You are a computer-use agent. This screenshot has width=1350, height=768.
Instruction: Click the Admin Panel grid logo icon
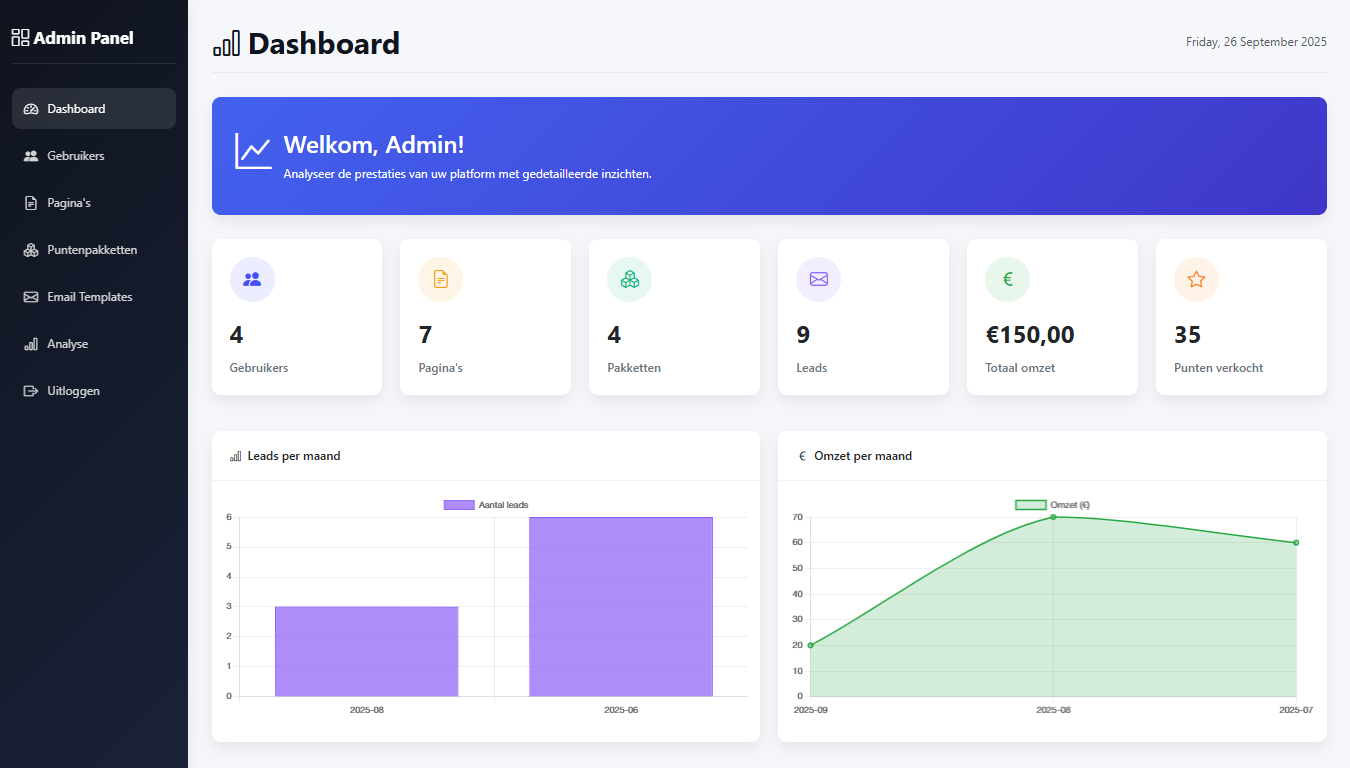(20, 38)
